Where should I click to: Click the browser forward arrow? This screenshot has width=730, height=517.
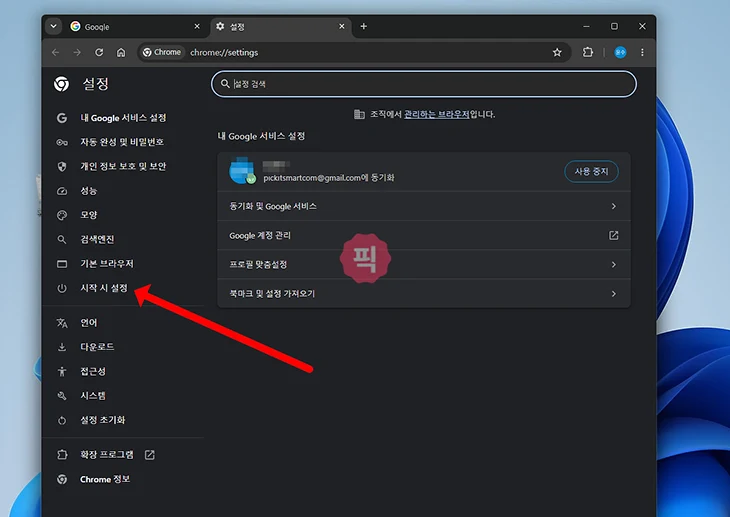tap(77, 52)
